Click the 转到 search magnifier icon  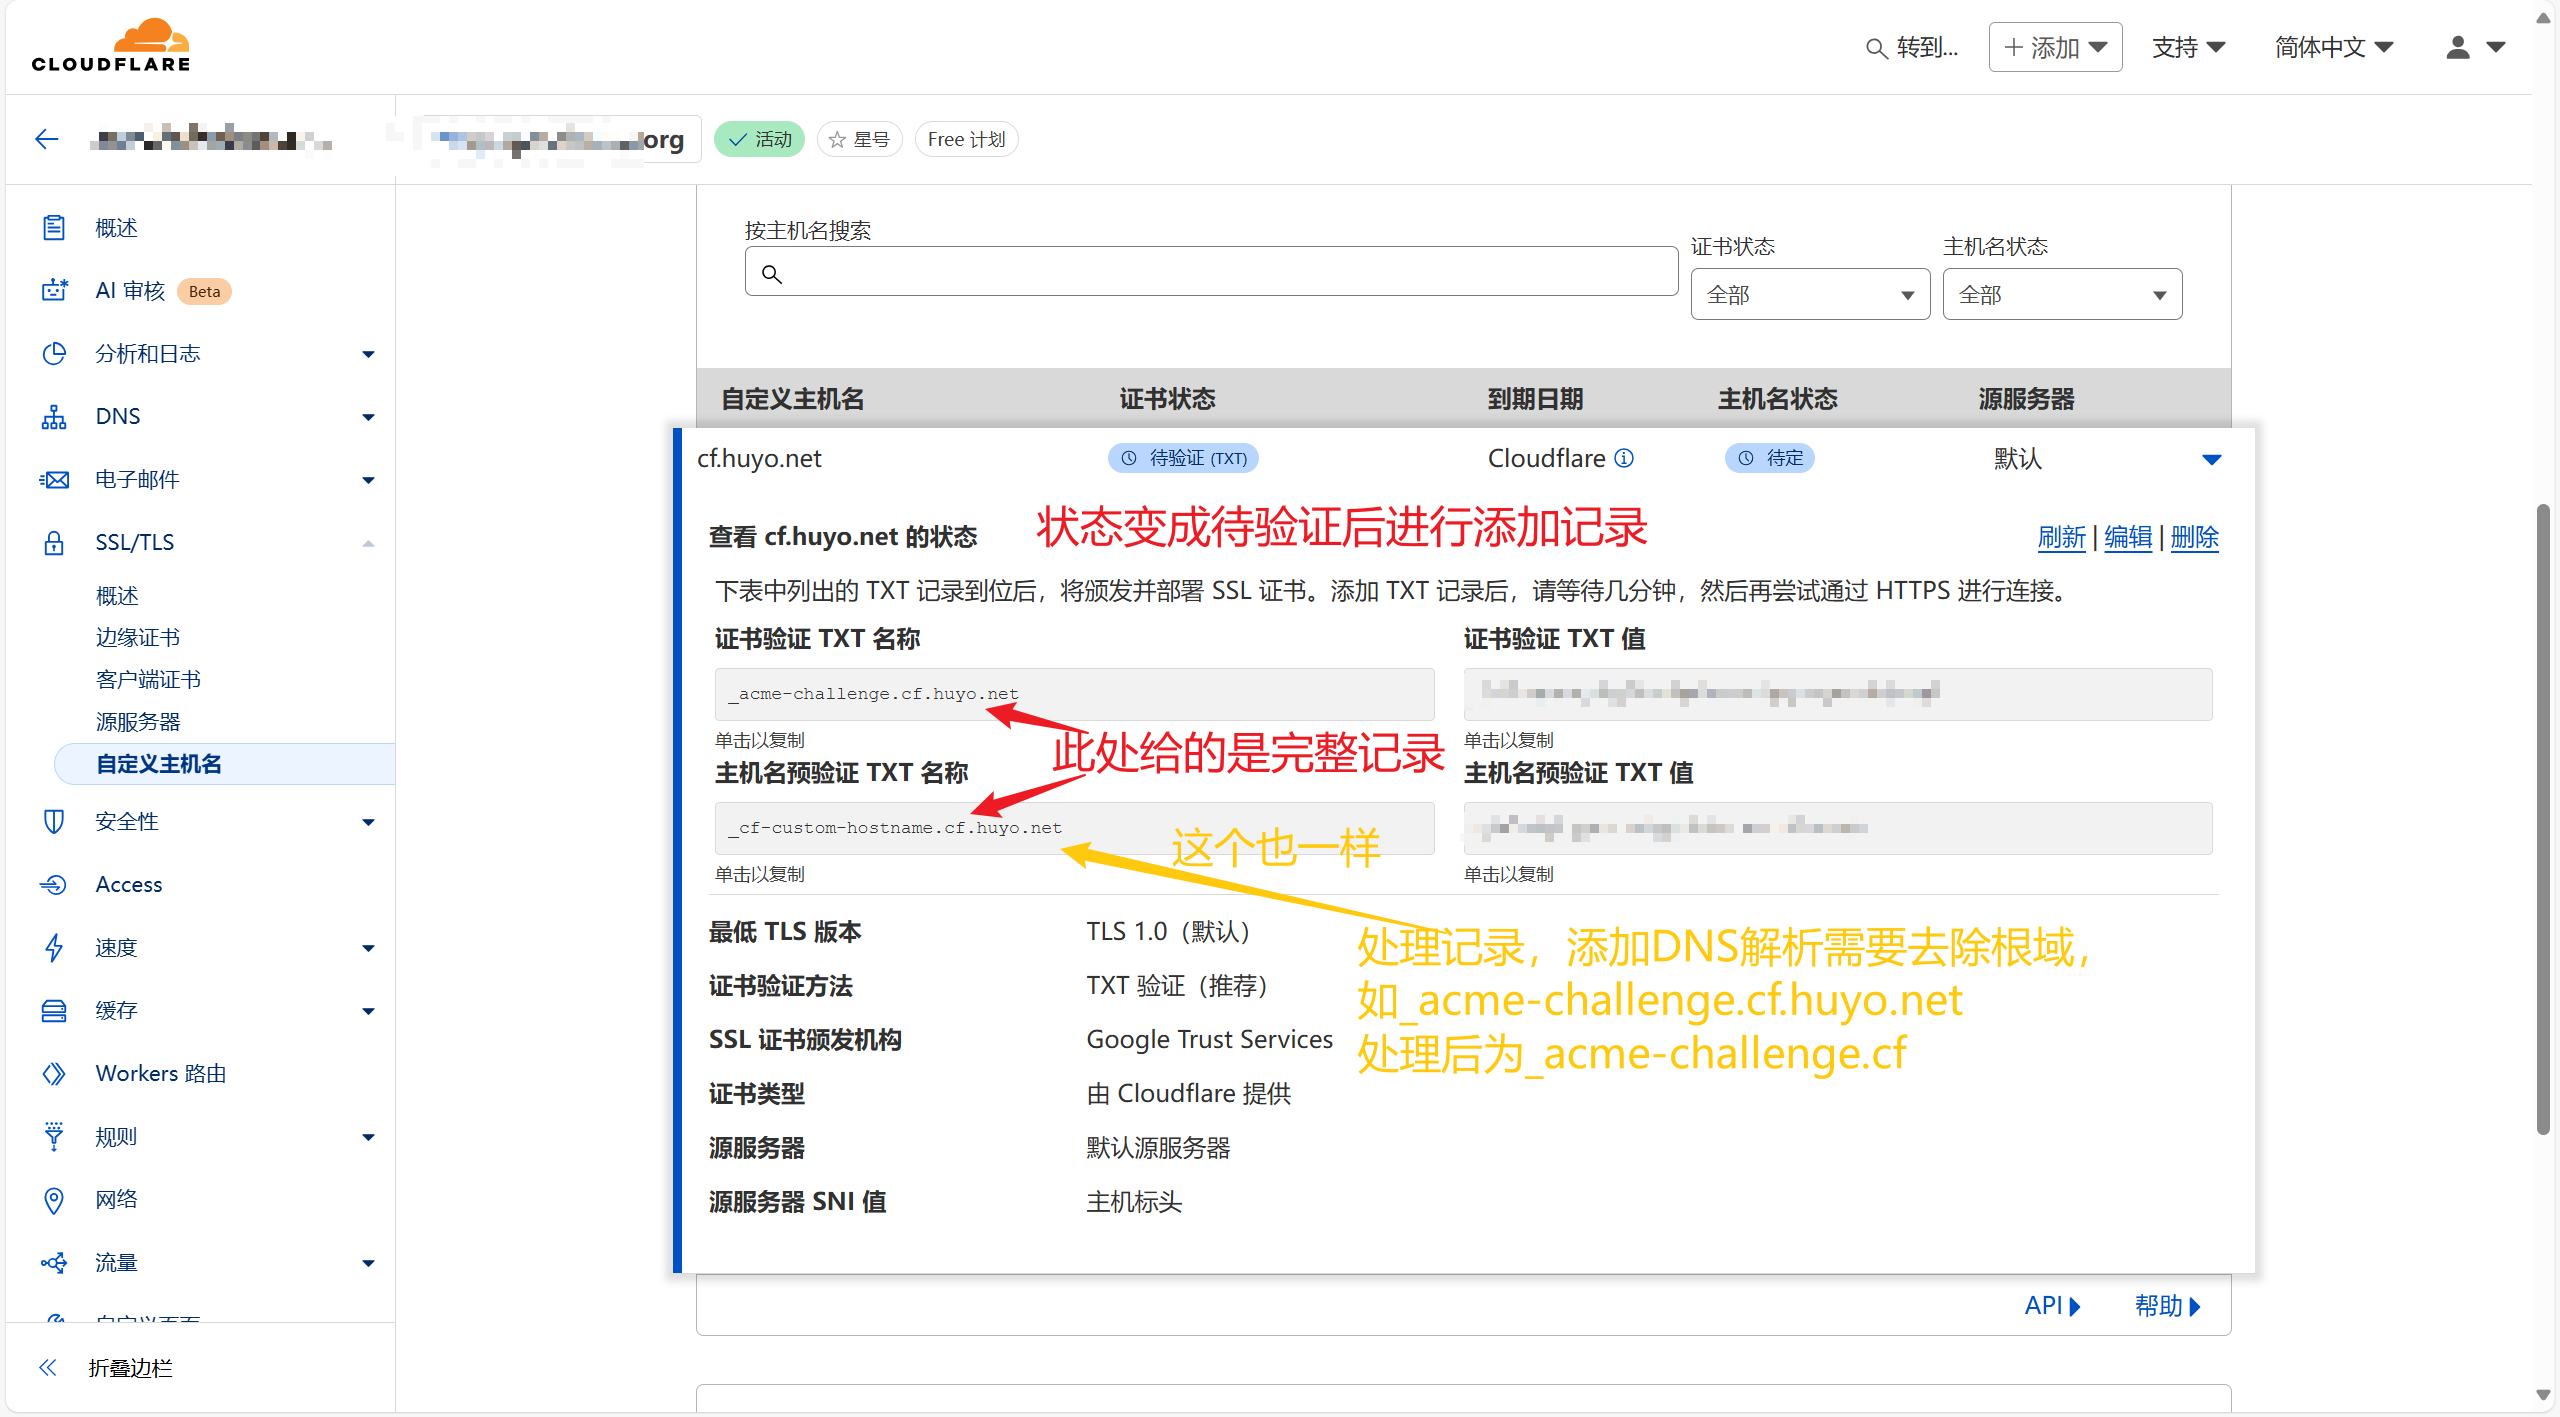1876,48
